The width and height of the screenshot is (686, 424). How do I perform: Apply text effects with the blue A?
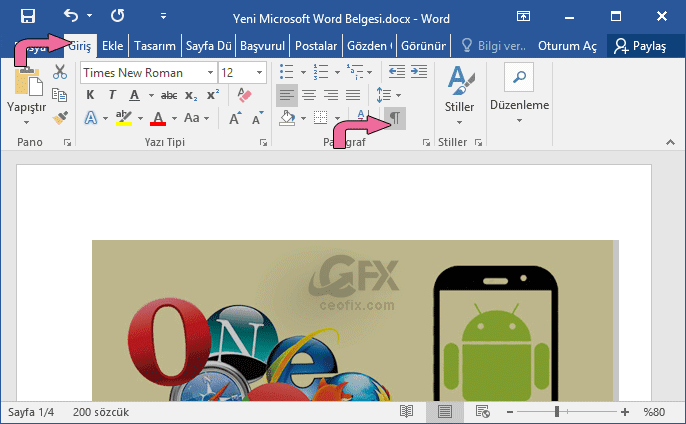pos(91,118)
